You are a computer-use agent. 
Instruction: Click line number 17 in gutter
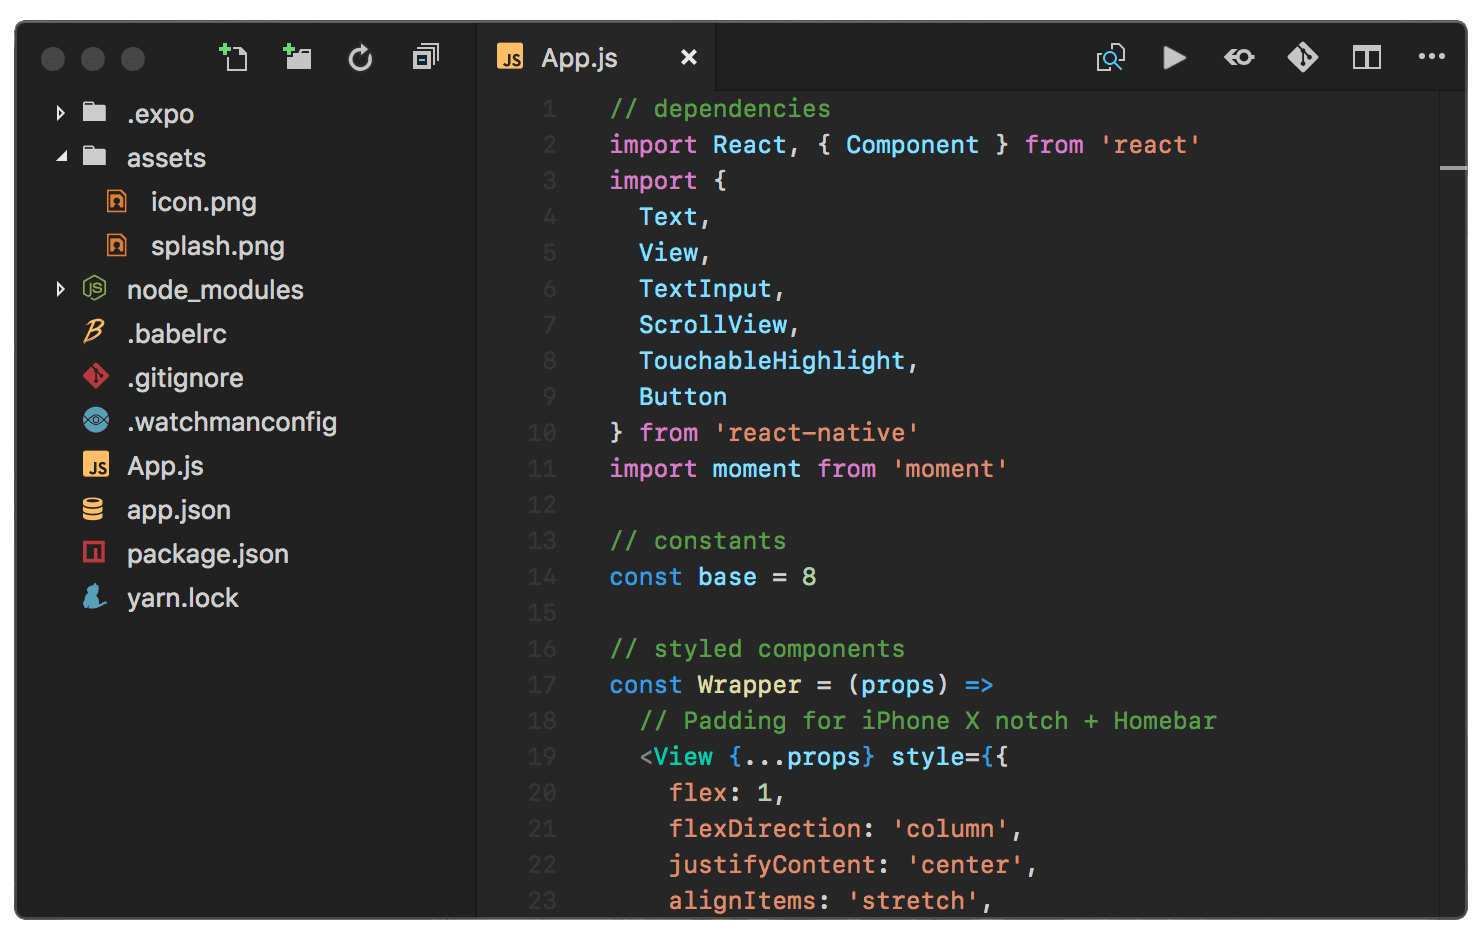(542, 685)
